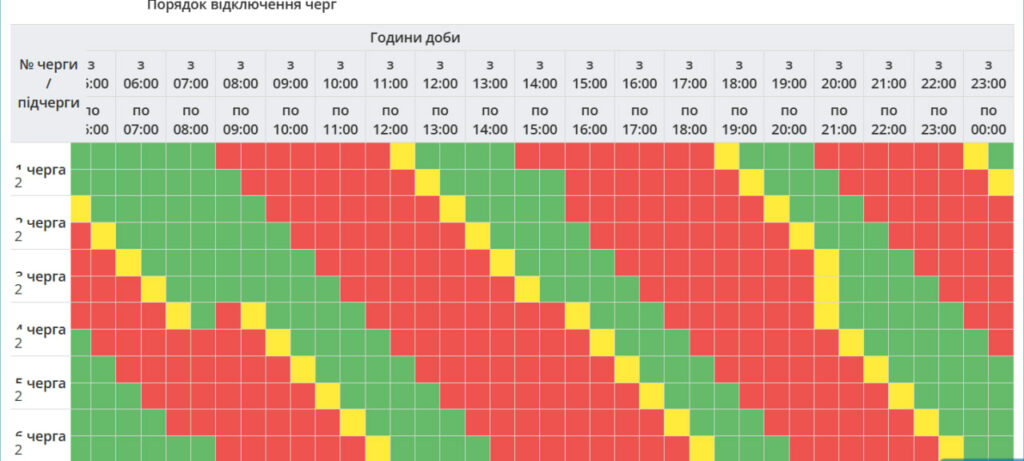This screenshot has width=1024, height=461.
Task: Click the 'з 14:00' header cell
Action: pos(540,74)
